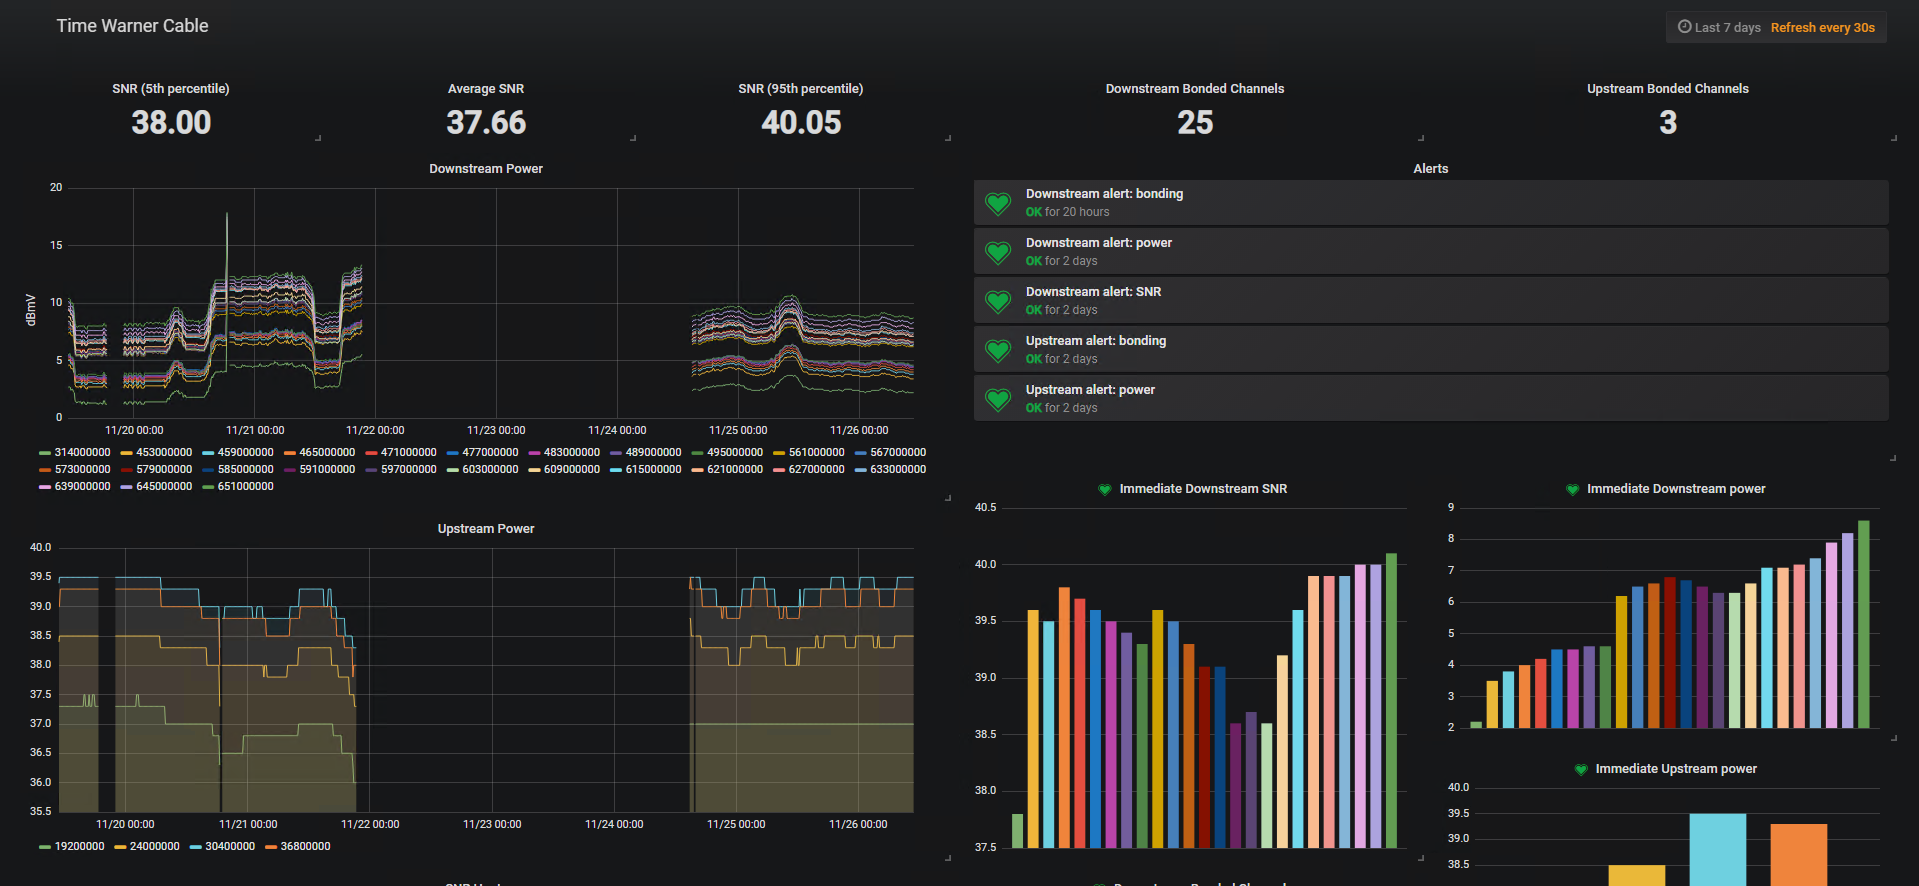
Task: Open Alerts panel title menu
Action: 1431,169
